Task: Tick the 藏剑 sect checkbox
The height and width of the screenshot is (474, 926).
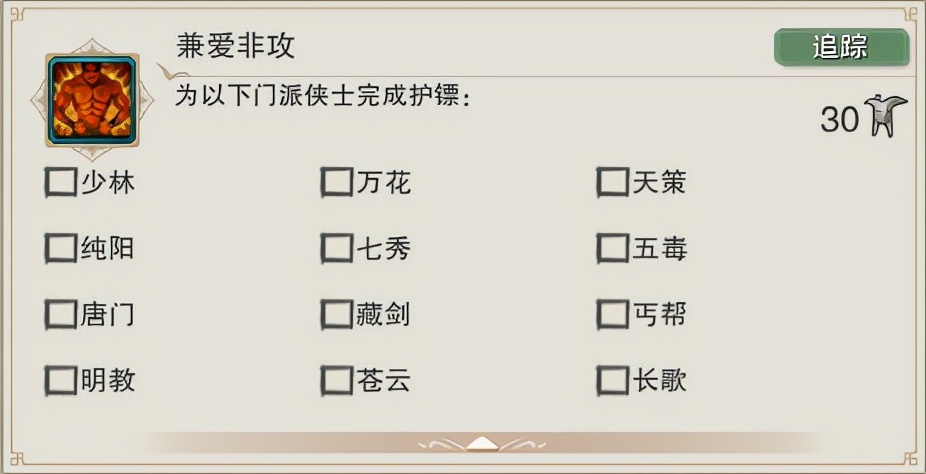Action: tap(336, 314)
